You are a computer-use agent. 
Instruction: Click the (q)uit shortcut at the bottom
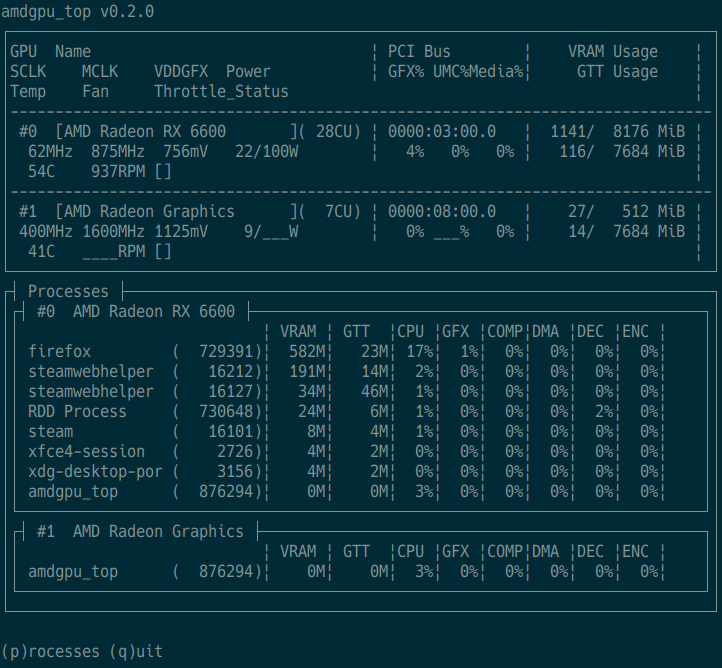(135, 651)
